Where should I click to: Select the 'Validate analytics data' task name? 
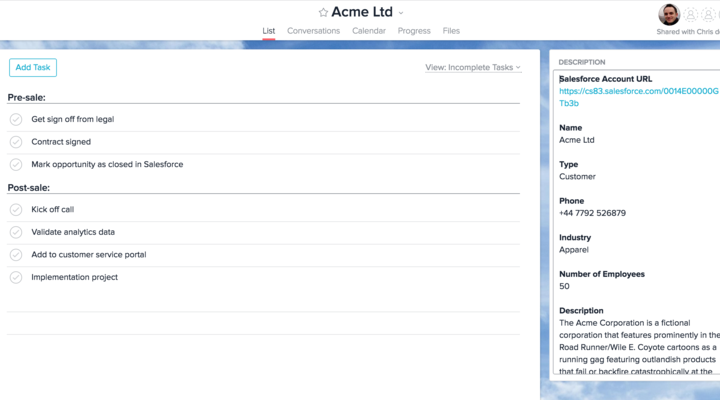pos(73,232)
